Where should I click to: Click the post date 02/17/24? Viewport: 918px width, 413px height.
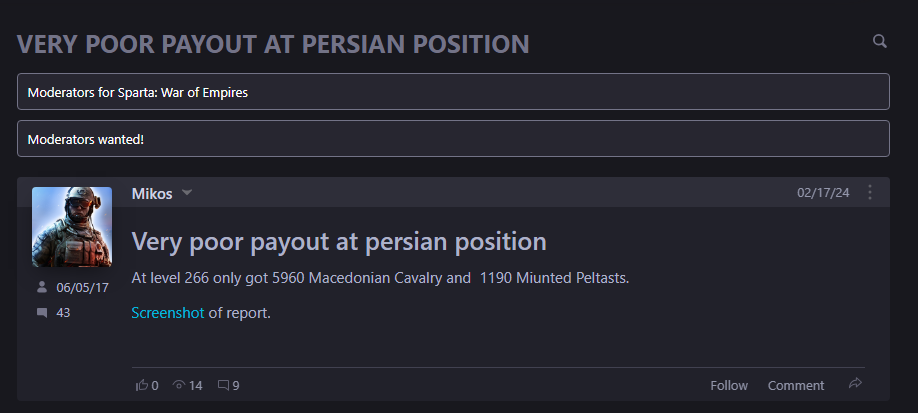(x=823, y=192)
